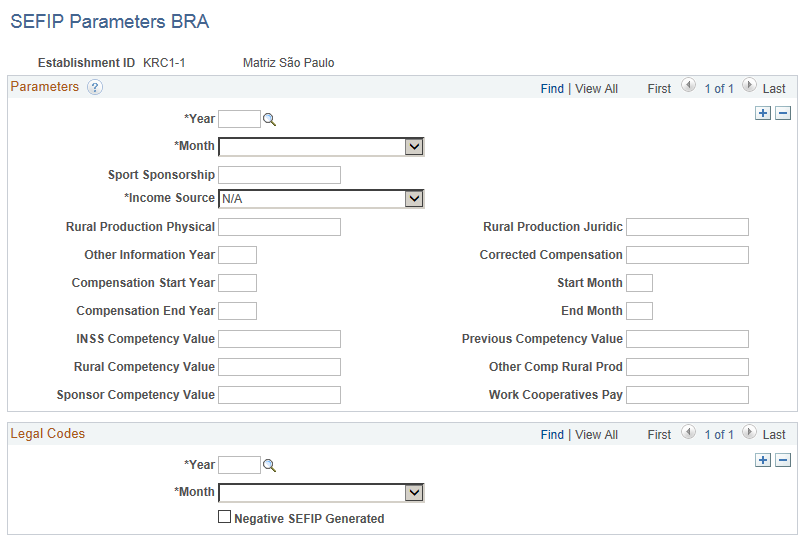810x538 pixels.
Task: Focus the Year field in Legal Codes
Action: (x=240, y=465)
